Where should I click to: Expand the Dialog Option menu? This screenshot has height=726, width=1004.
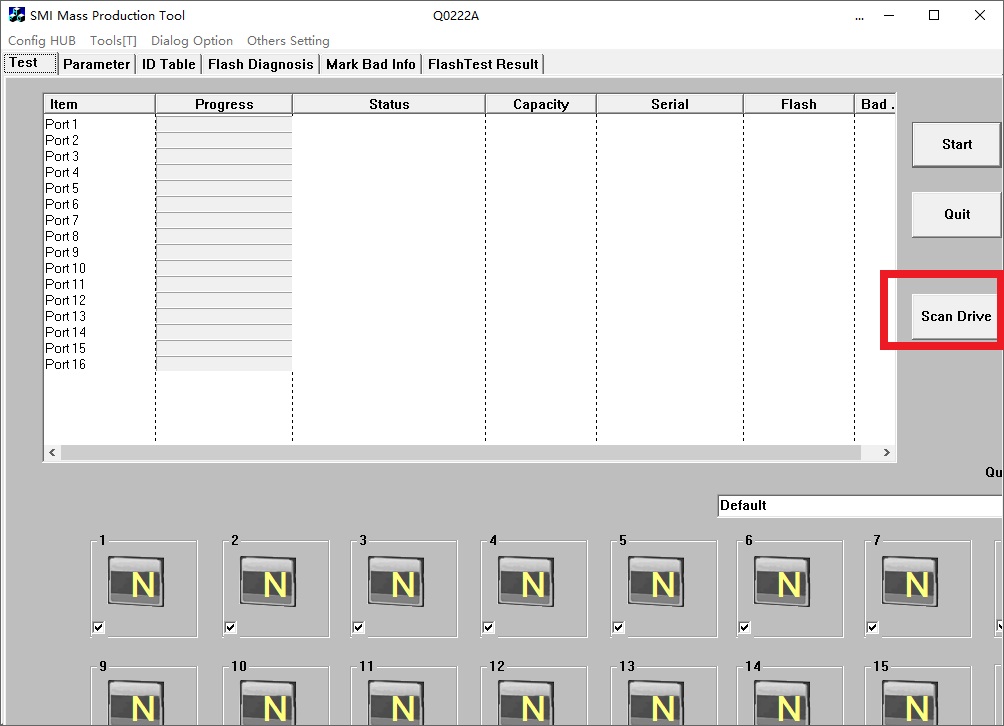[x=192, y=41]
